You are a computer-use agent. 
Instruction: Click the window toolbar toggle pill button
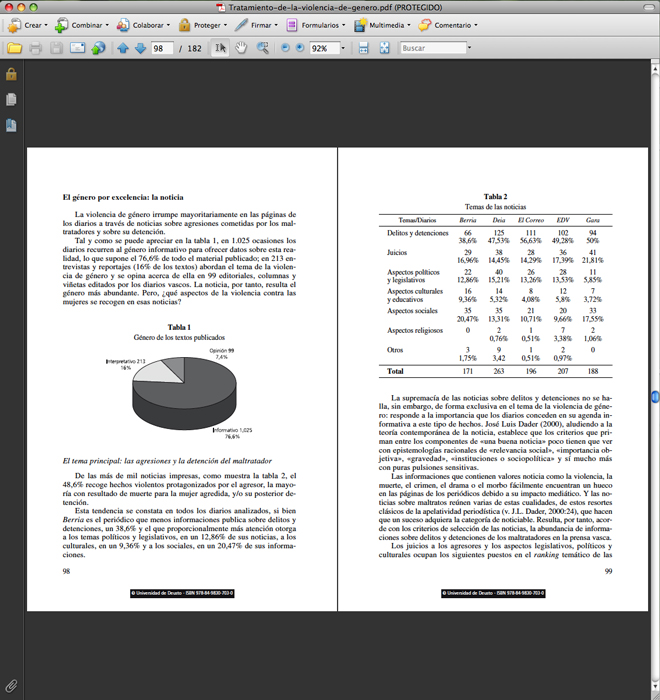[649, 7]
